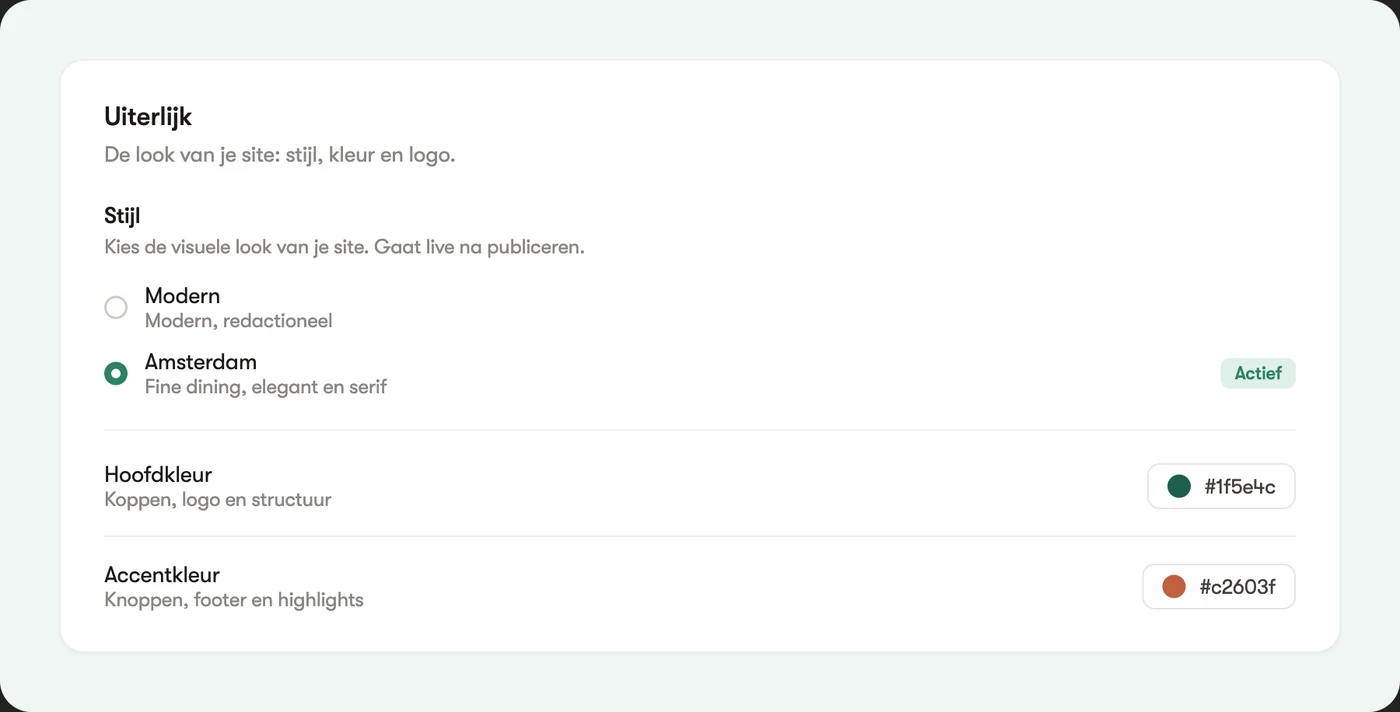Viewport: 1400px width, 712px height.
Task: Click 'Koppen, logo en structuur' description
Action: (x=218, y=499)
